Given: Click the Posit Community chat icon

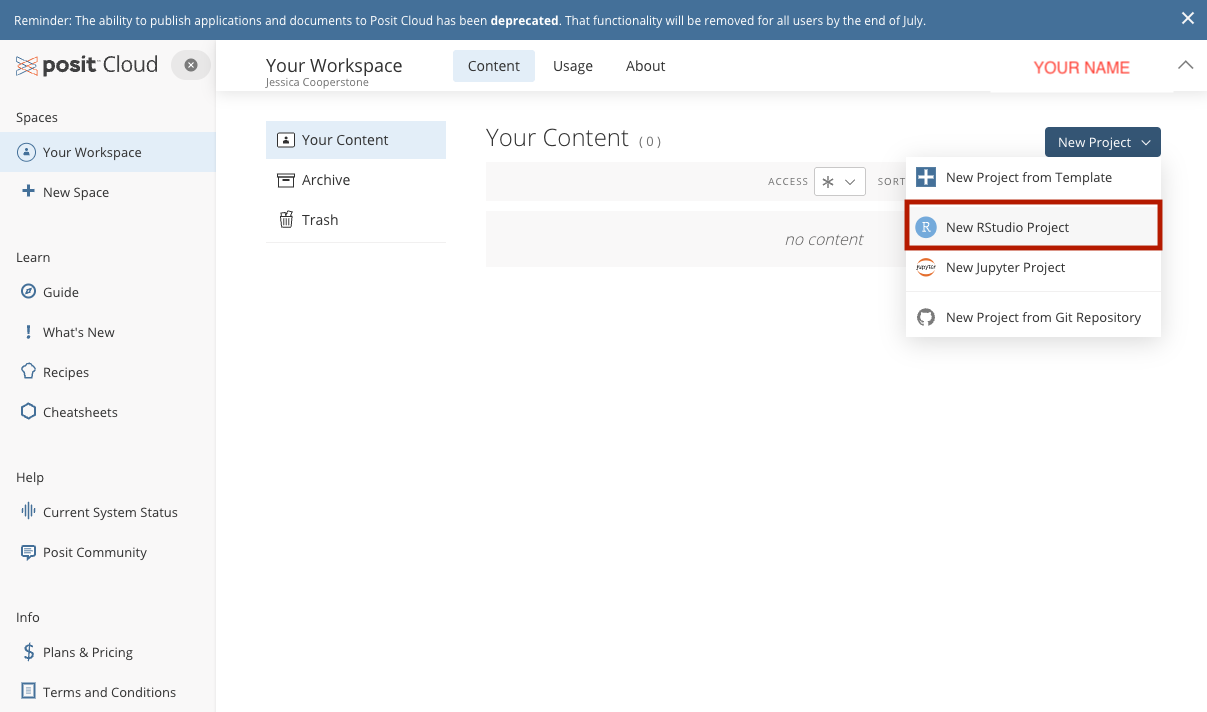Looking at the screenshot, I should [28, 552].
